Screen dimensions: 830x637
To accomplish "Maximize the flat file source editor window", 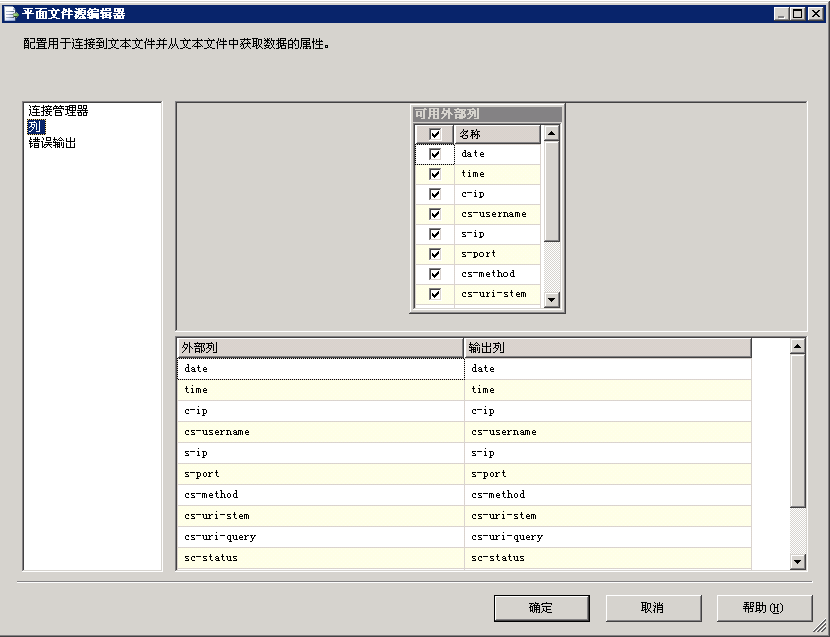I will click(x=797, y=14).
